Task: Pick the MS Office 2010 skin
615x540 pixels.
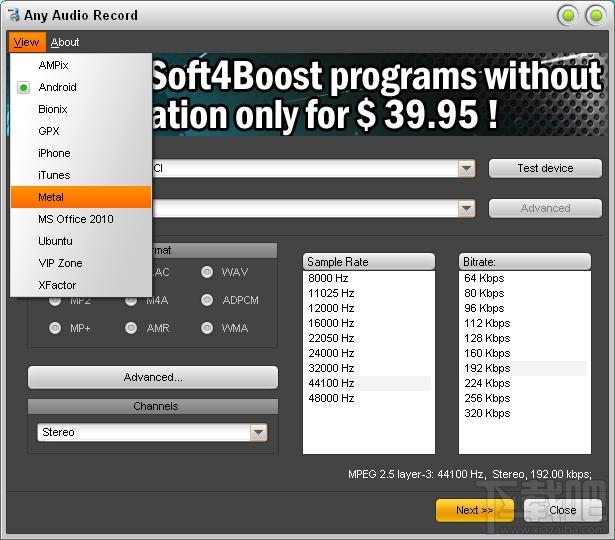Action: click(x=76, y=219)
